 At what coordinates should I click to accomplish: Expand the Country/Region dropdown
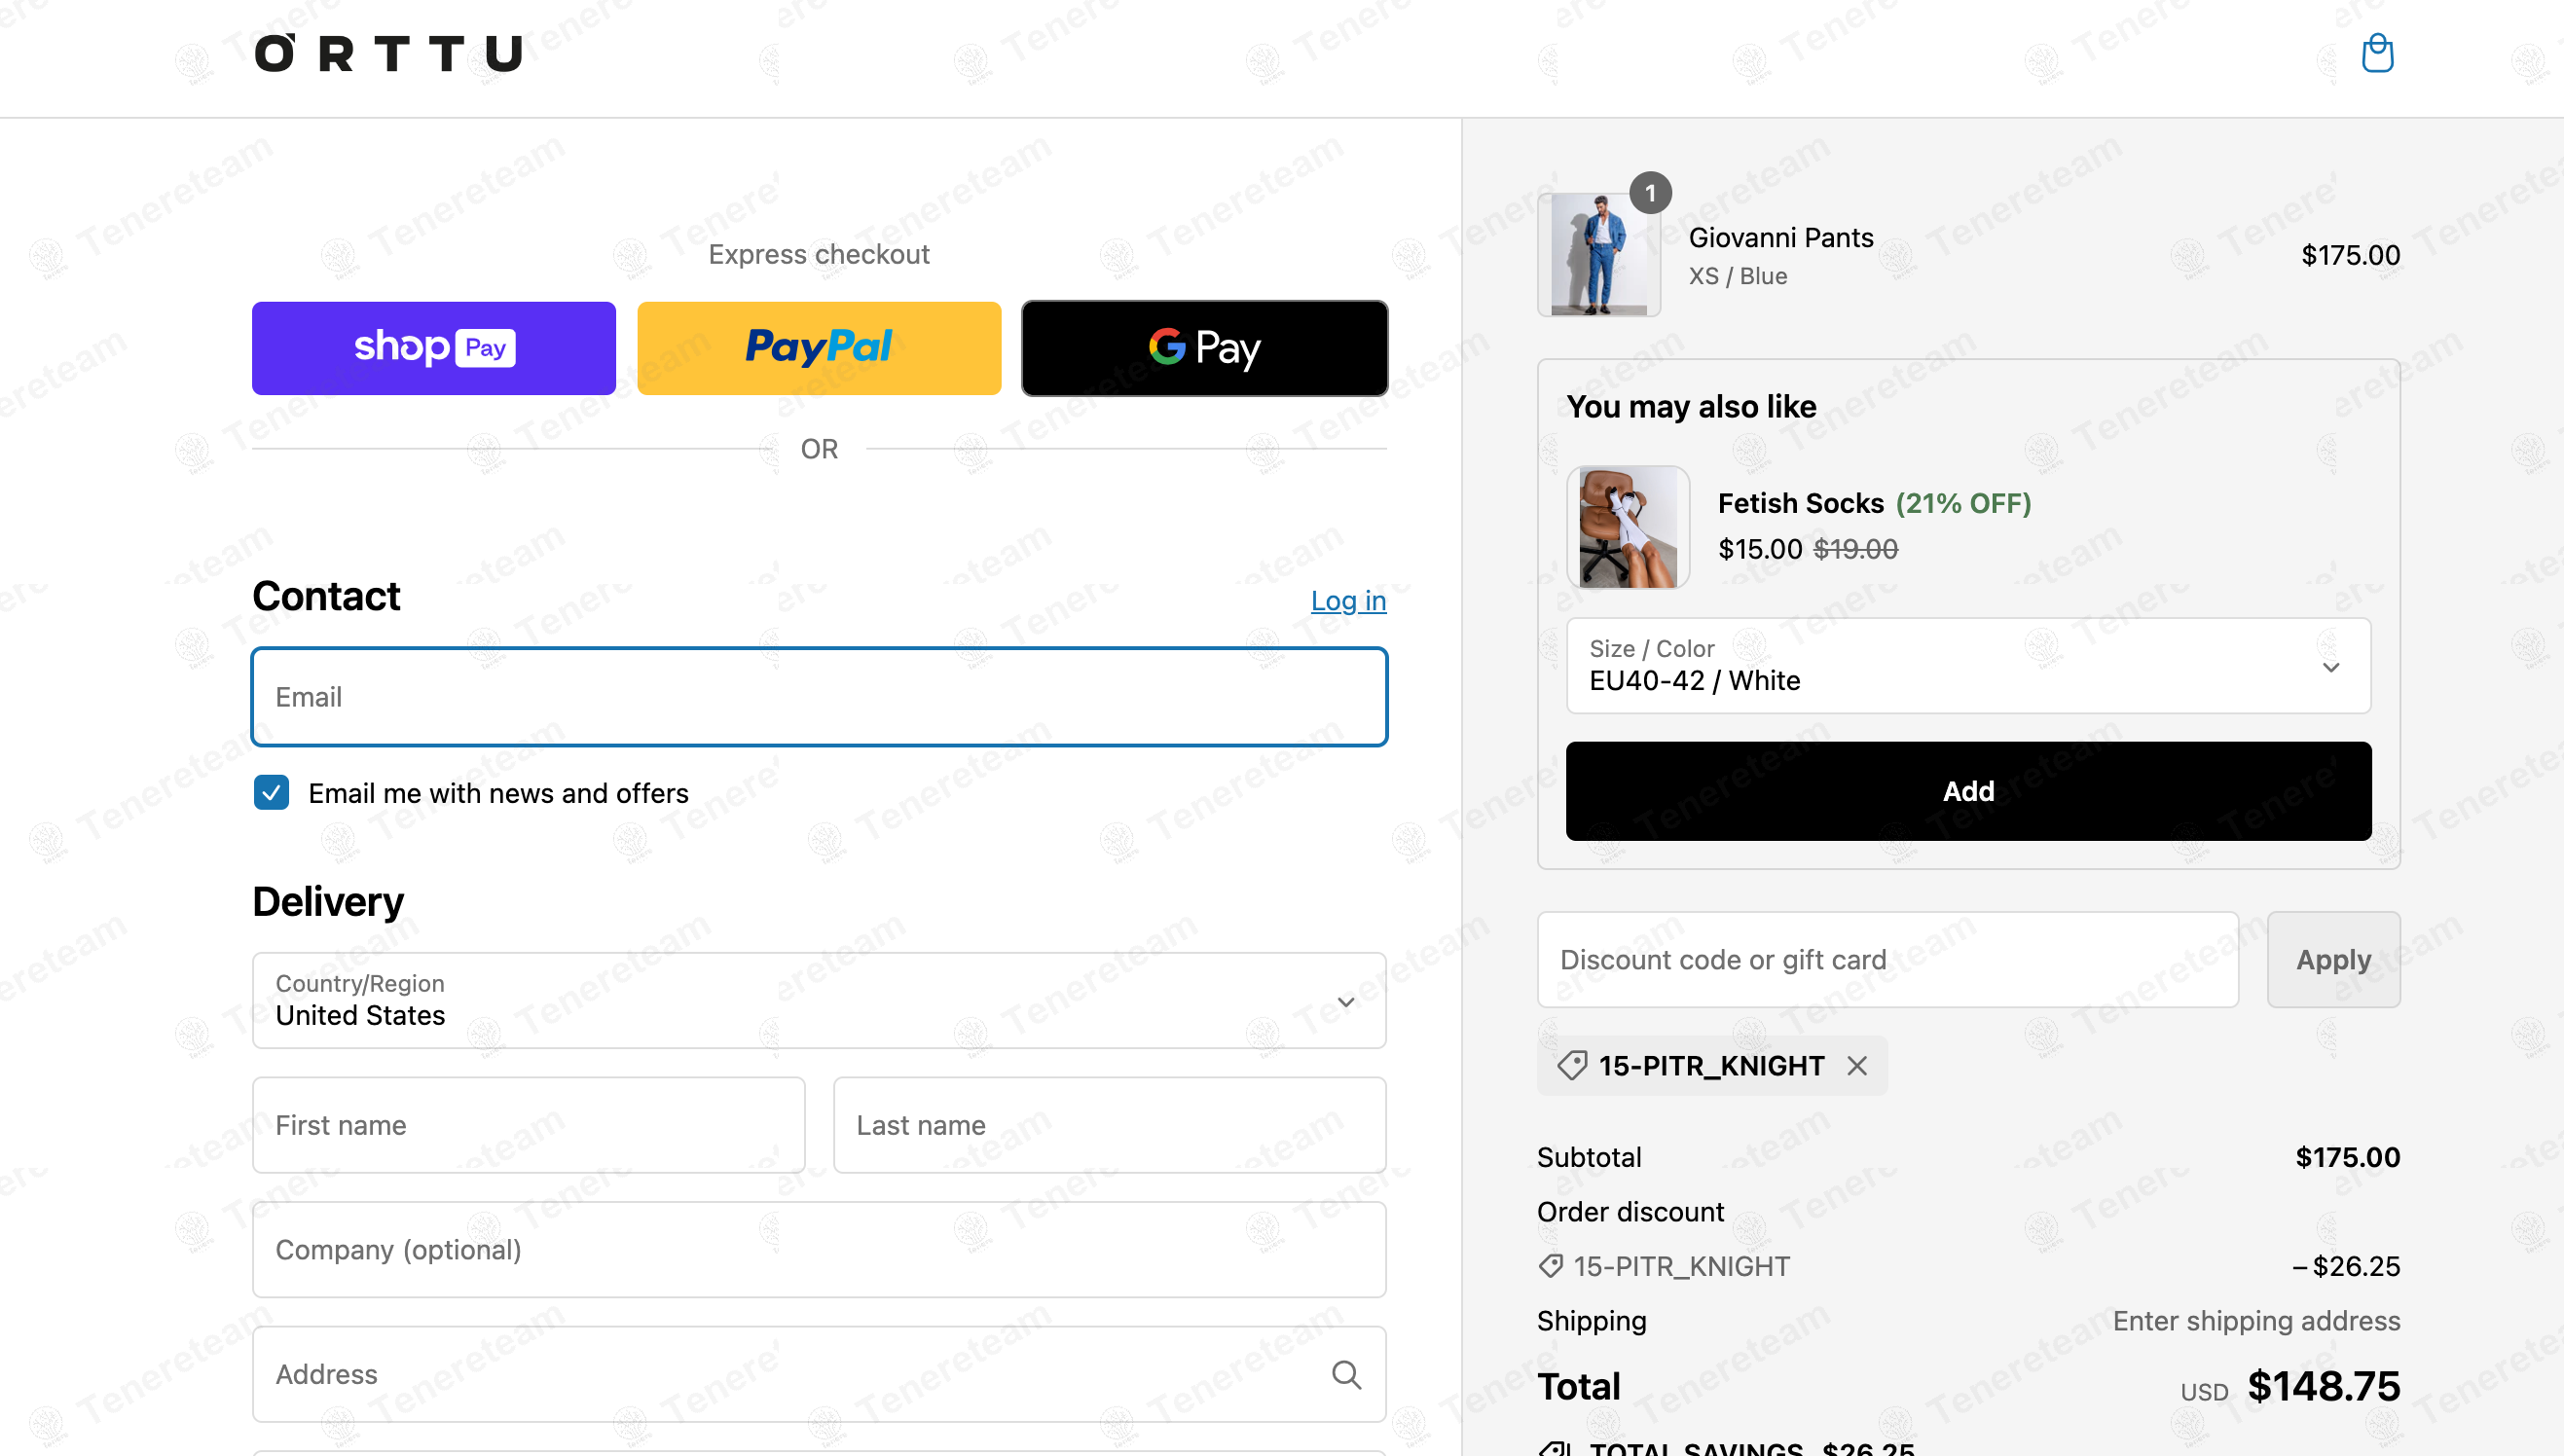click(819, 1000)
